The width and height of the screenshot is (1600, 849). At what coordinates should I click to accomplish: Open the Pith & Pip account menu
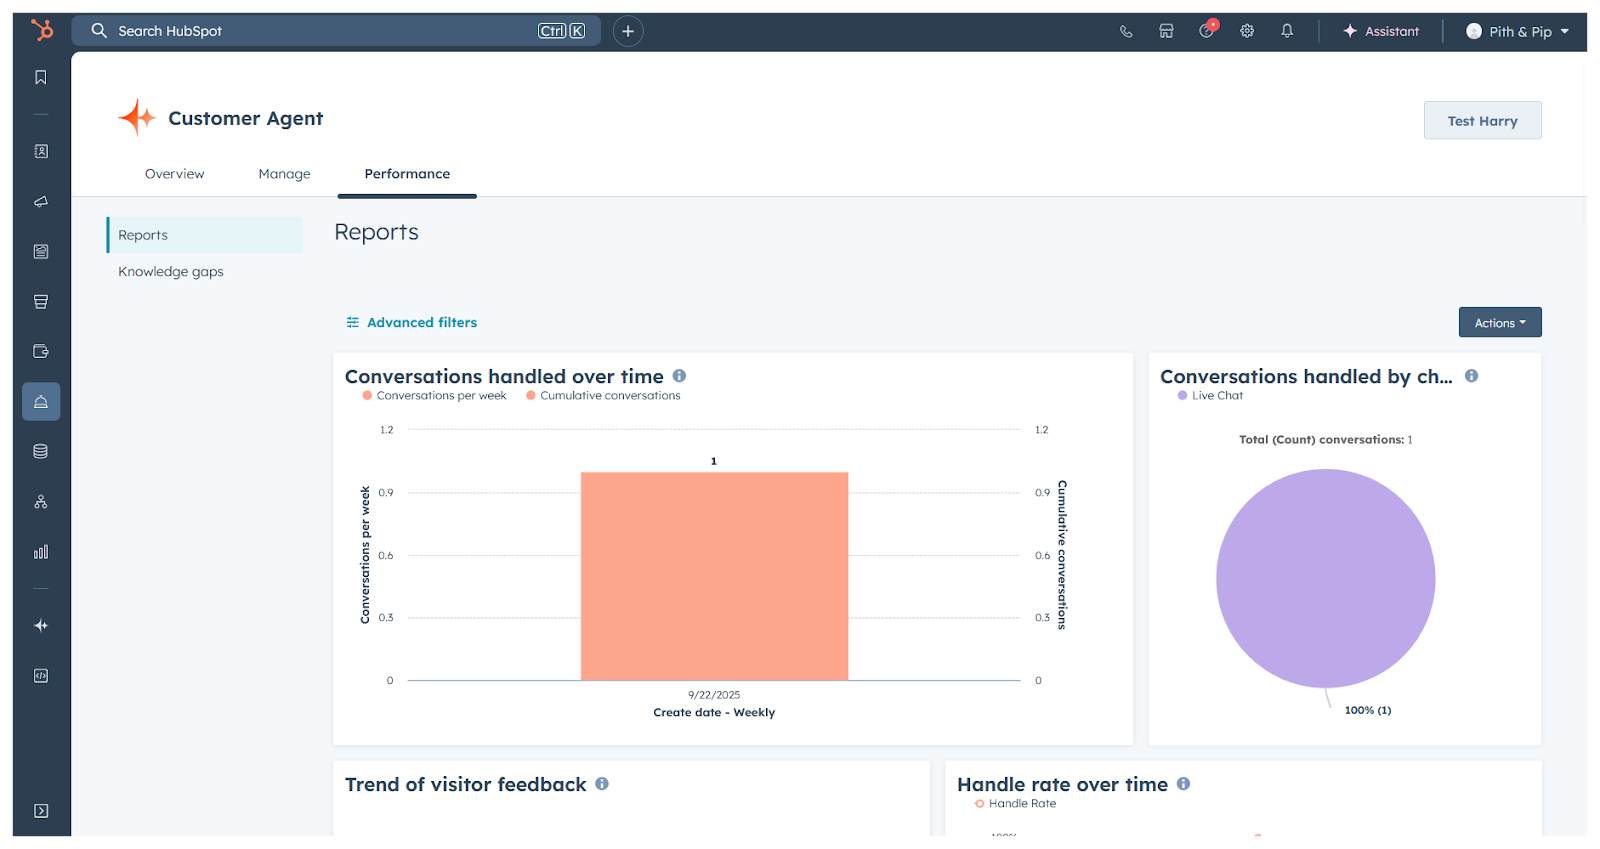point(1517,31)
